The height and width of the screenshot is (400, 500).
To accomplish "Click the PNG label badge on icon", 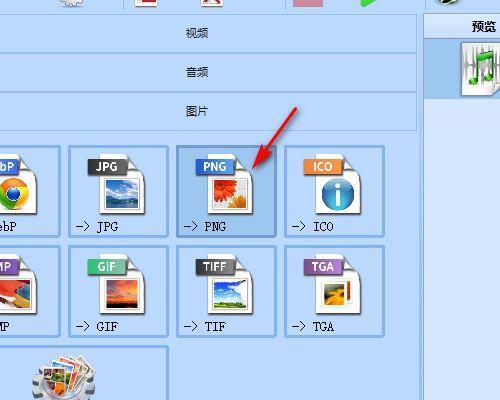I will (215, 166).
